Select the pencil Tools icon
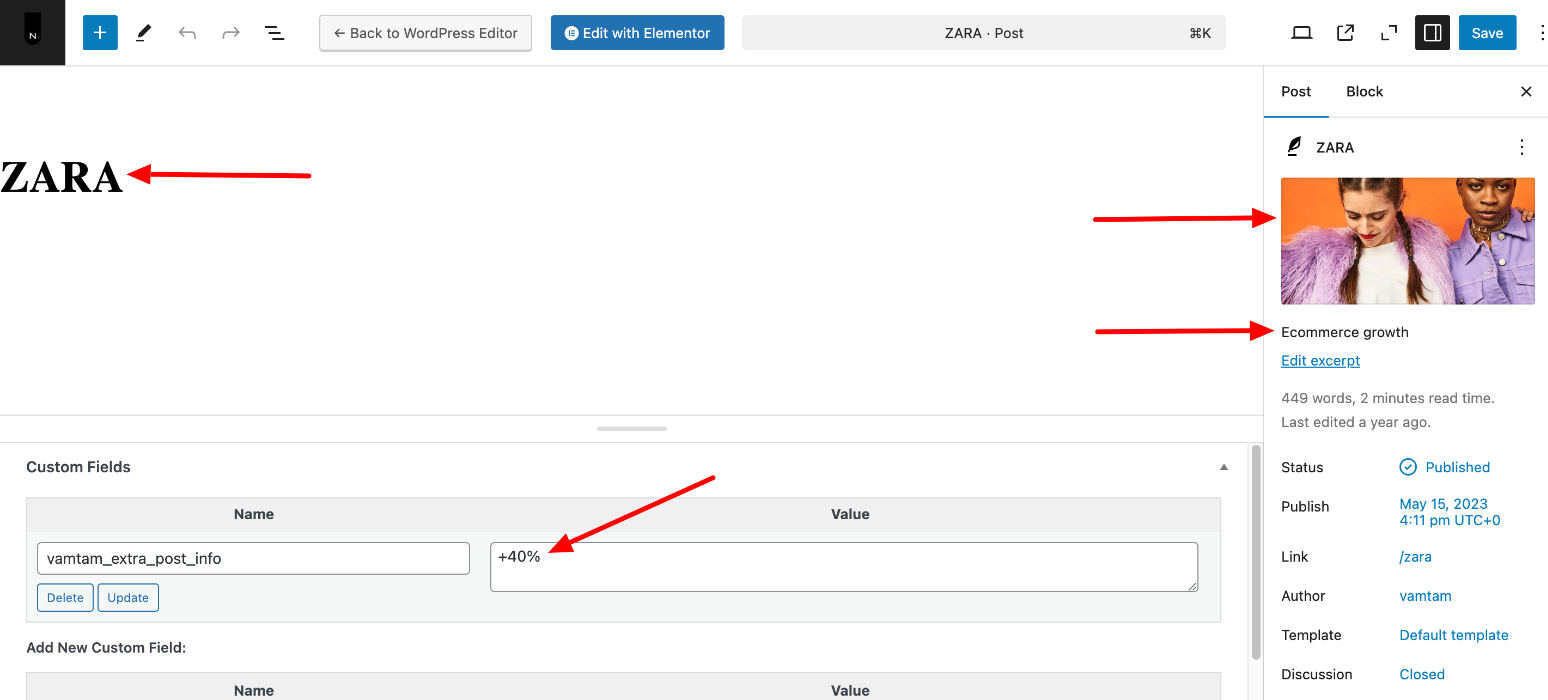1548x700 pixels. tap(143, 33)
